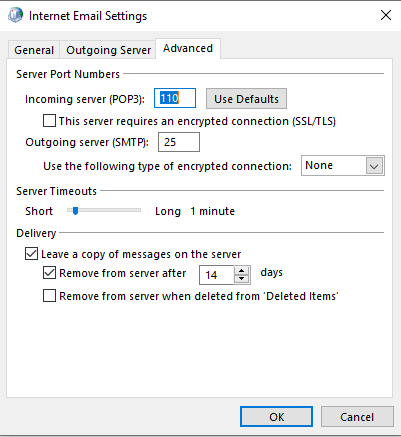Click the Internet Email Settings globe icon

15,15
